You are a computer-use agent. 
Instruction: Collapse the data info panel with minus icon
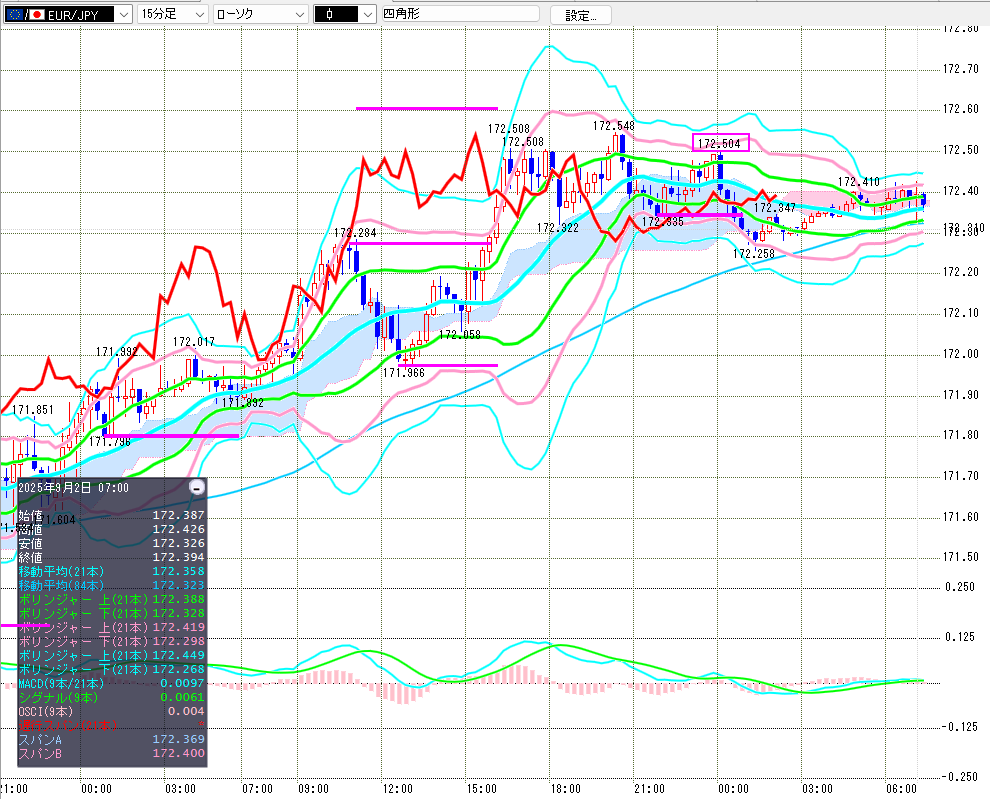197,487
